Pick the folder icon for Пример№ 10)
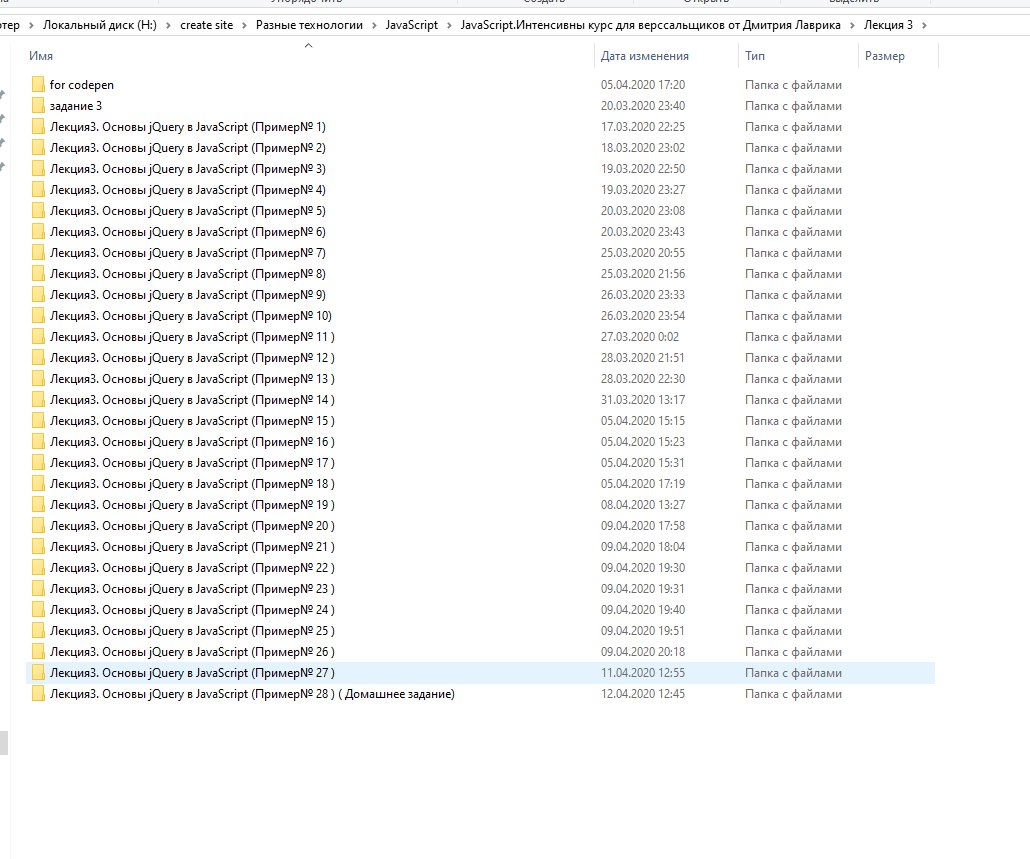Image resolution: width=1030 pixels, height=859 pixels. click(38, 316)
